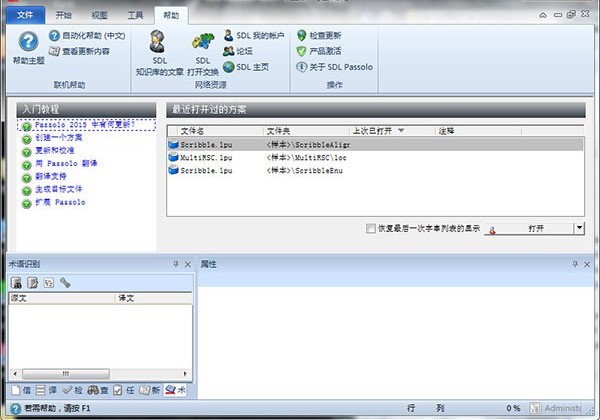Viewport: 600px width, 420px height.
Task: Expand the 打开 button dropdown arrow
Action: 579,228
